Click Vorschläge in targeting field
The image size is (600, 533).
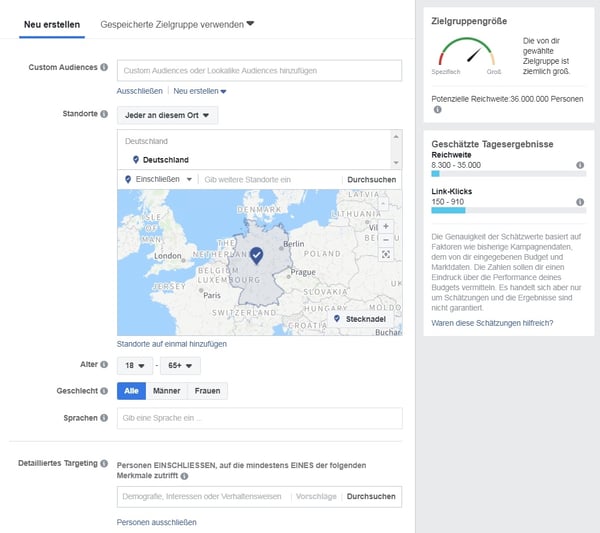pyautogui.click(x=316, y=496)
